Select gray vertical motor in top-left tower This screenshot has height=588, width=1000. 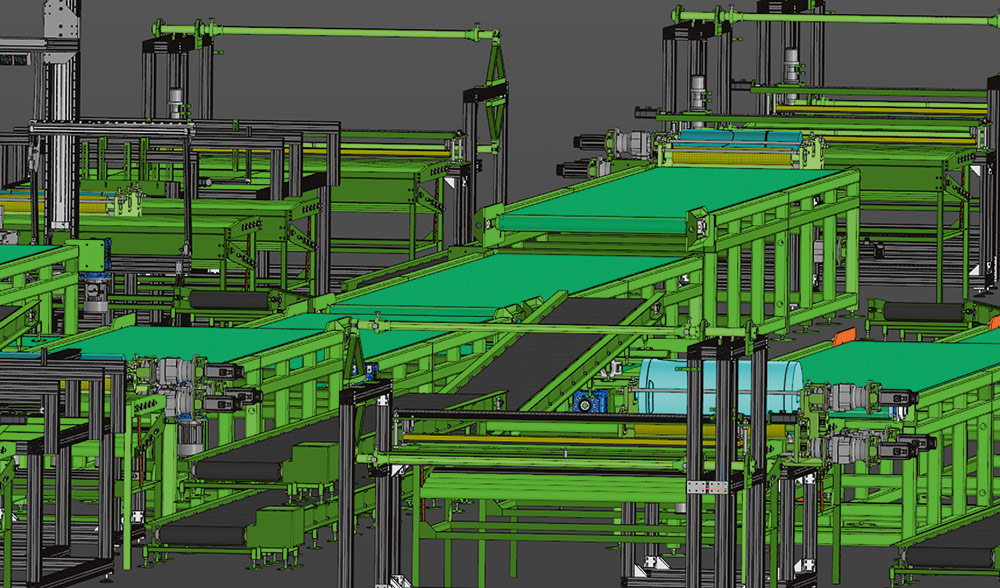point(176,102)
